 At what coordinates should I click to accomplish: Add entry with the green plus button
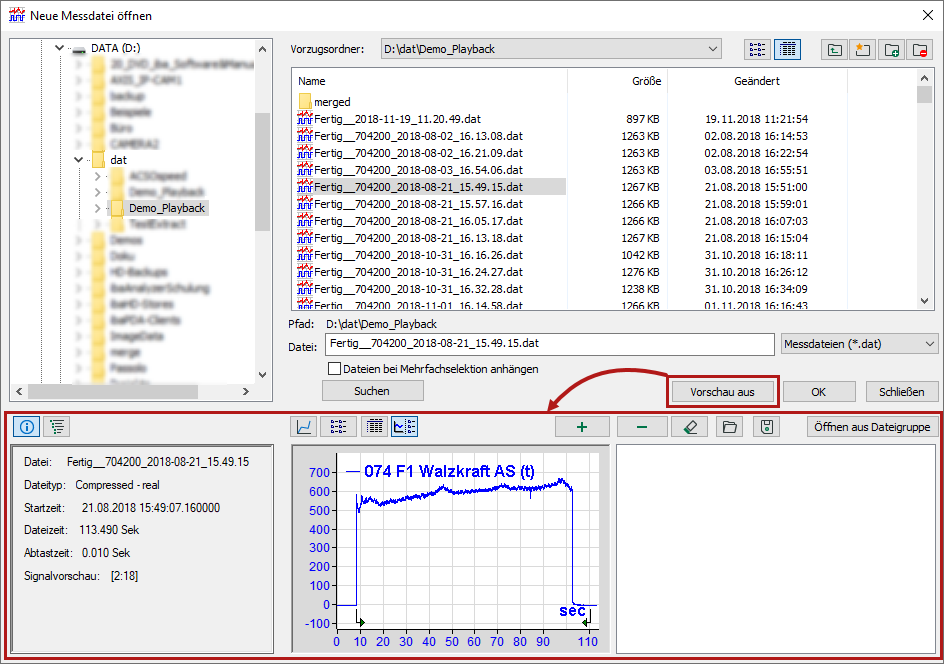pyautogui.click(x=582, y=427)
